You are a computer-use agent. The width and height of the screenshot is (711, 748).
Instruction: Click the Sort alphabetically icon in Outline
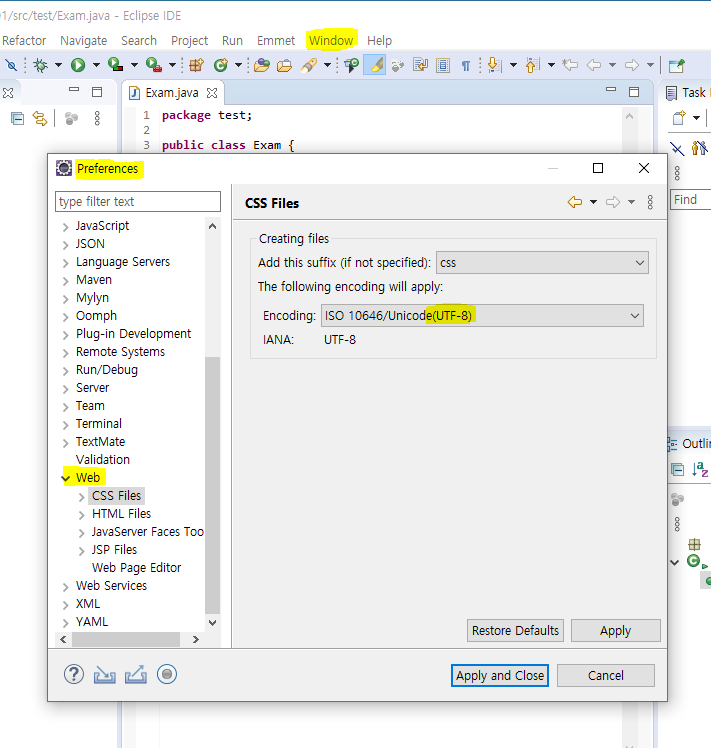[700, 469]
